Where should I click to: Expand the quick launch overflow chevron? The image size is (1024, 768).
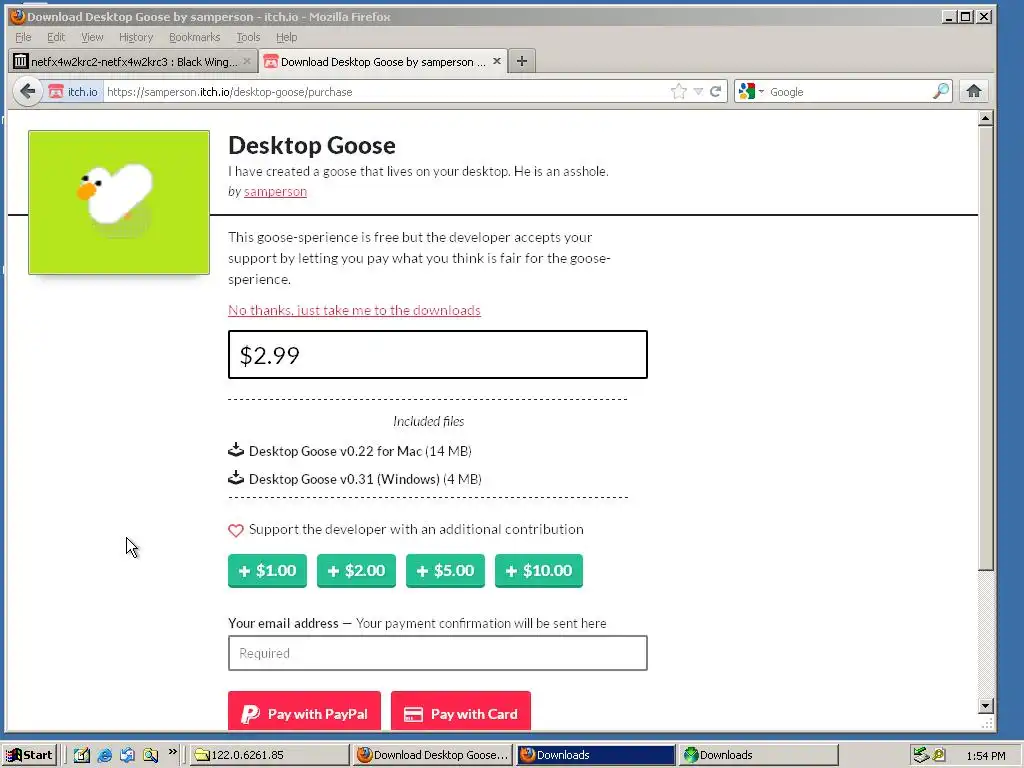point(172,752)
